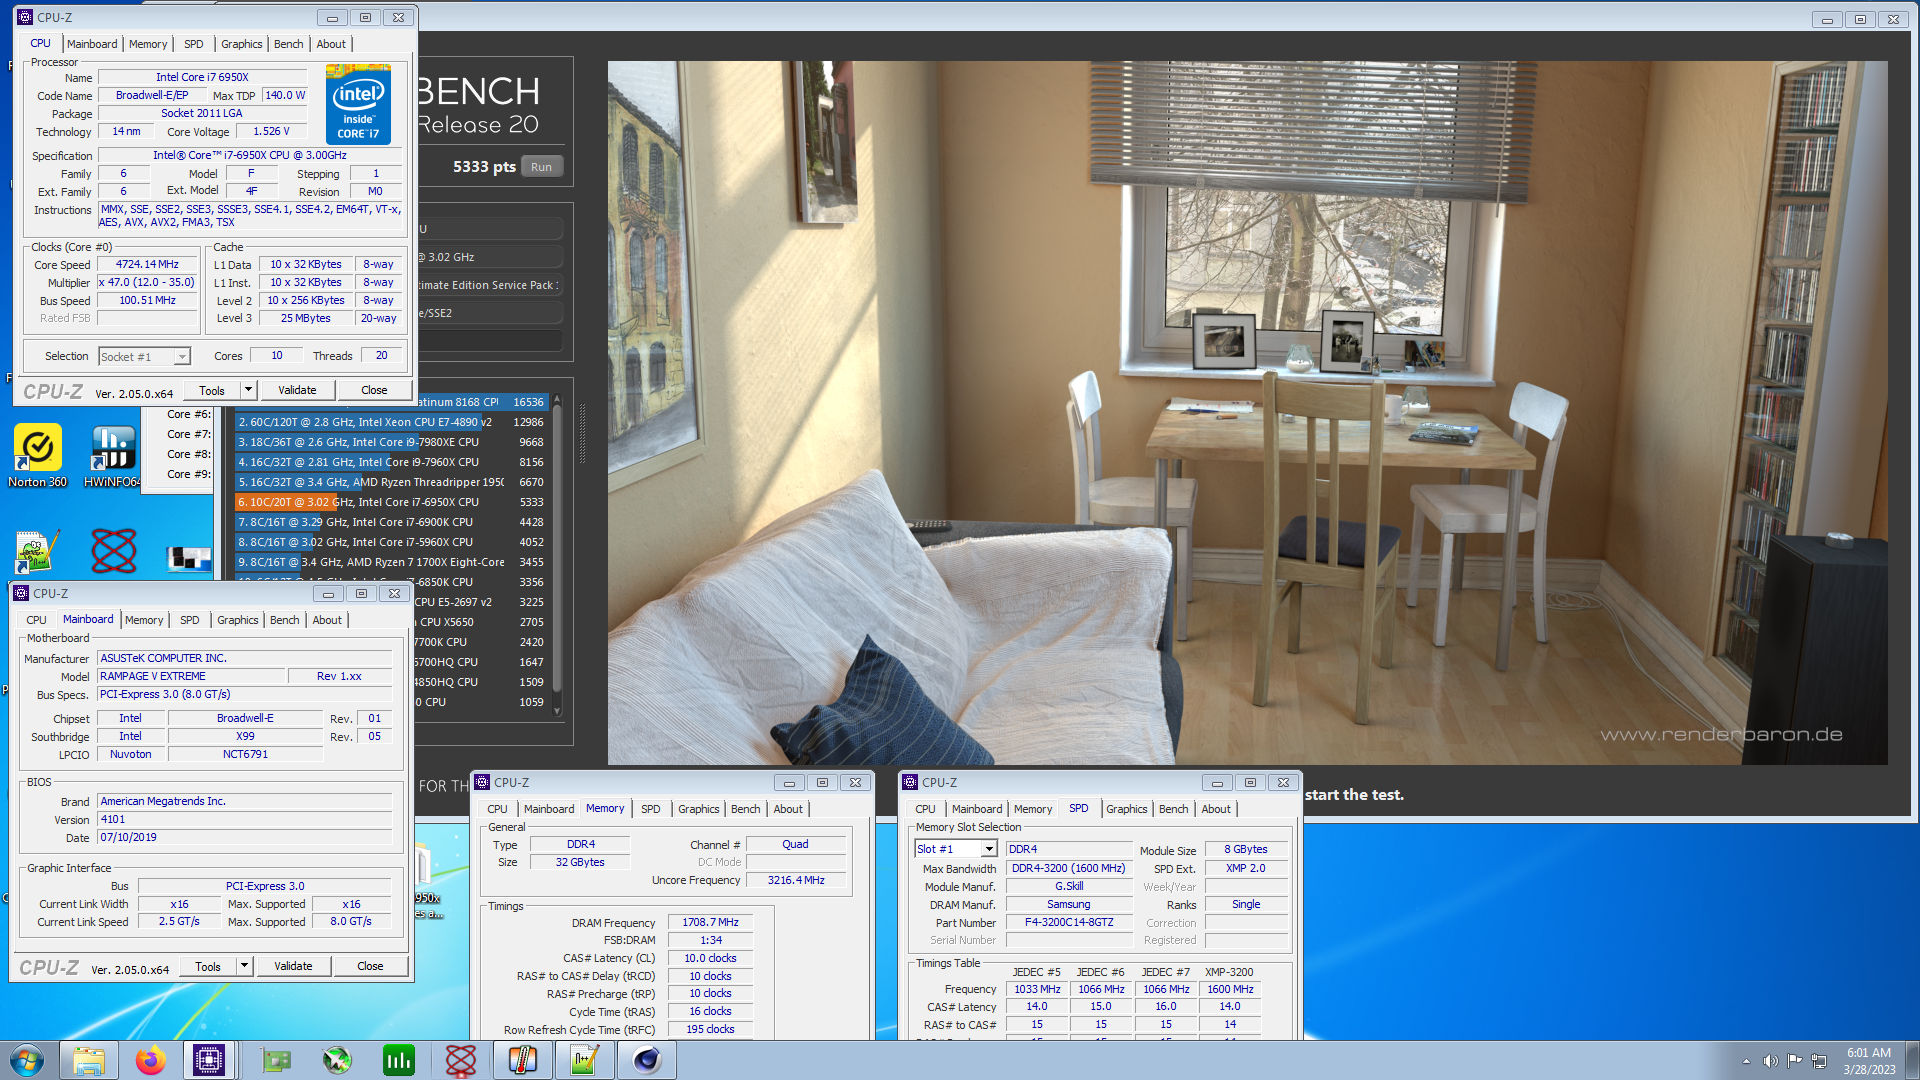The width and height of the screenshot is (1920, 1080).
Task: Click the Part Number field F4-3200C14-8GTZ
Action: (1068, 922)
